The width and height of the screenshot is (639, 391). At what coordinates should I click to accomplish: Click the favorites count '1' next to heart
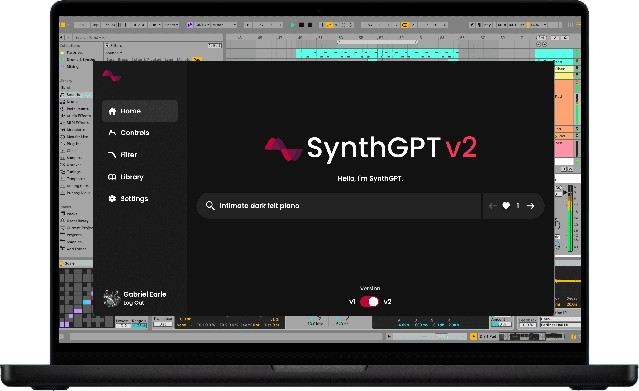point(518,206)
